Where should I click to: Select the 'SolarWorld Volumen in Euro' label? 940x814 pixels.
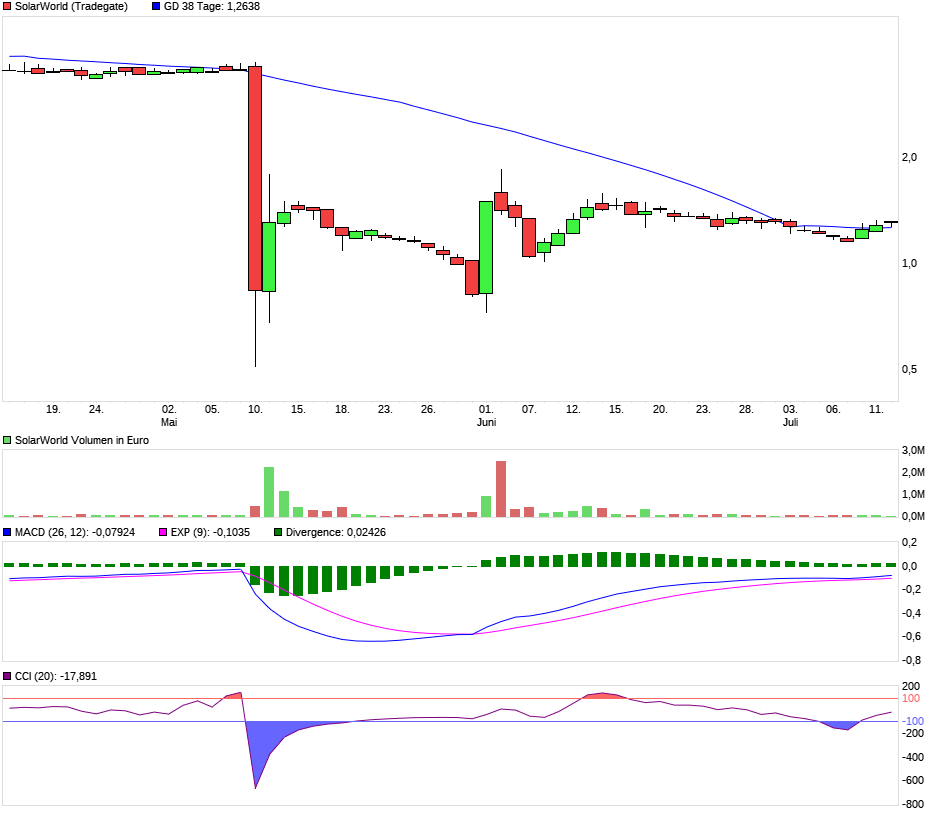tap(82, 440)
